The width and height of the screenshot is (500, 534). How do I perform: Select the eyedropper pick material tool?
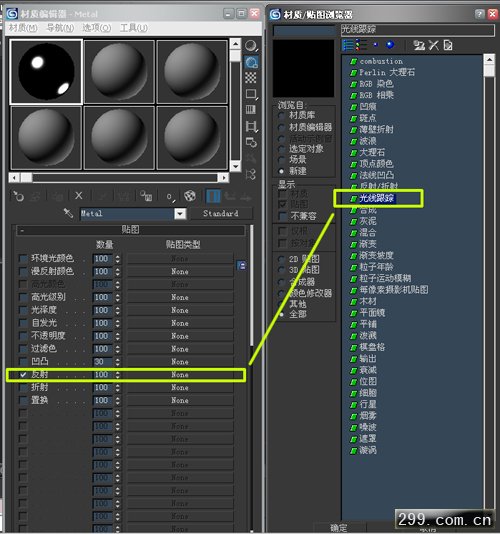point(68,213)
